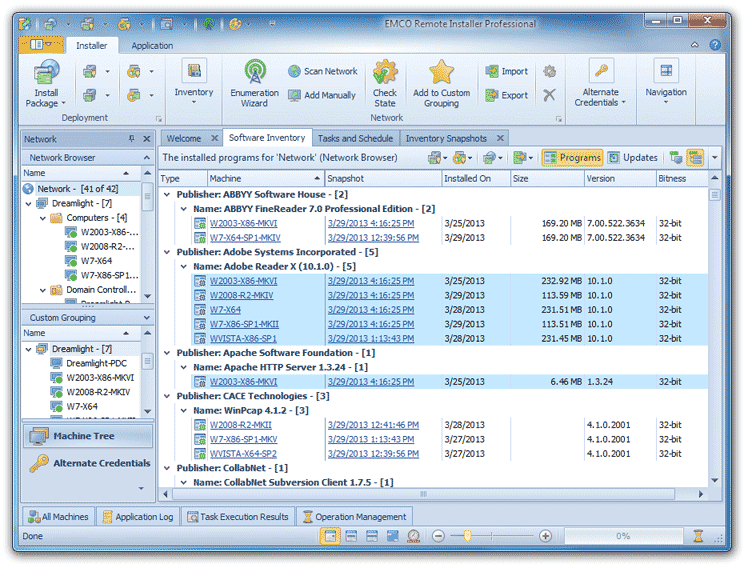Click the Check State icon
The image size is (744, 564).
[385, 73]
